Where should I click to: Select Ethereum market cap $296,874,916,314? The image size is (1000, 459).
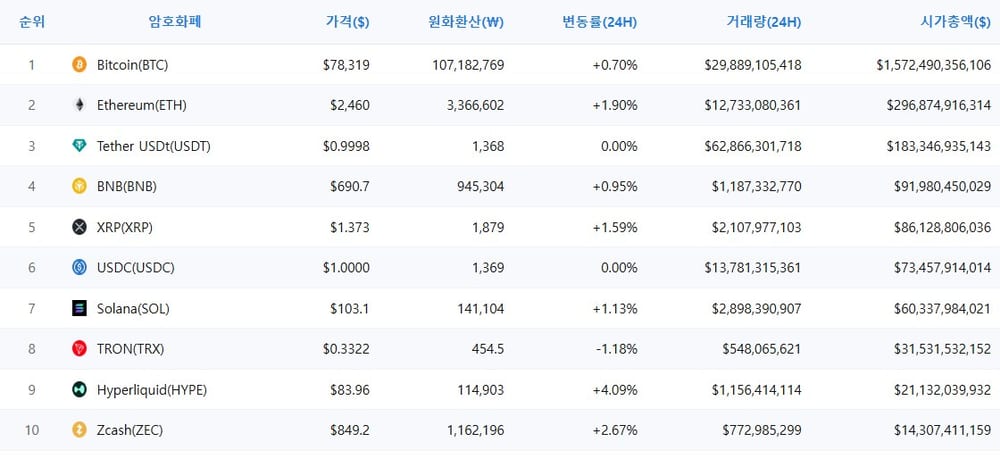[x=939, y=105]
